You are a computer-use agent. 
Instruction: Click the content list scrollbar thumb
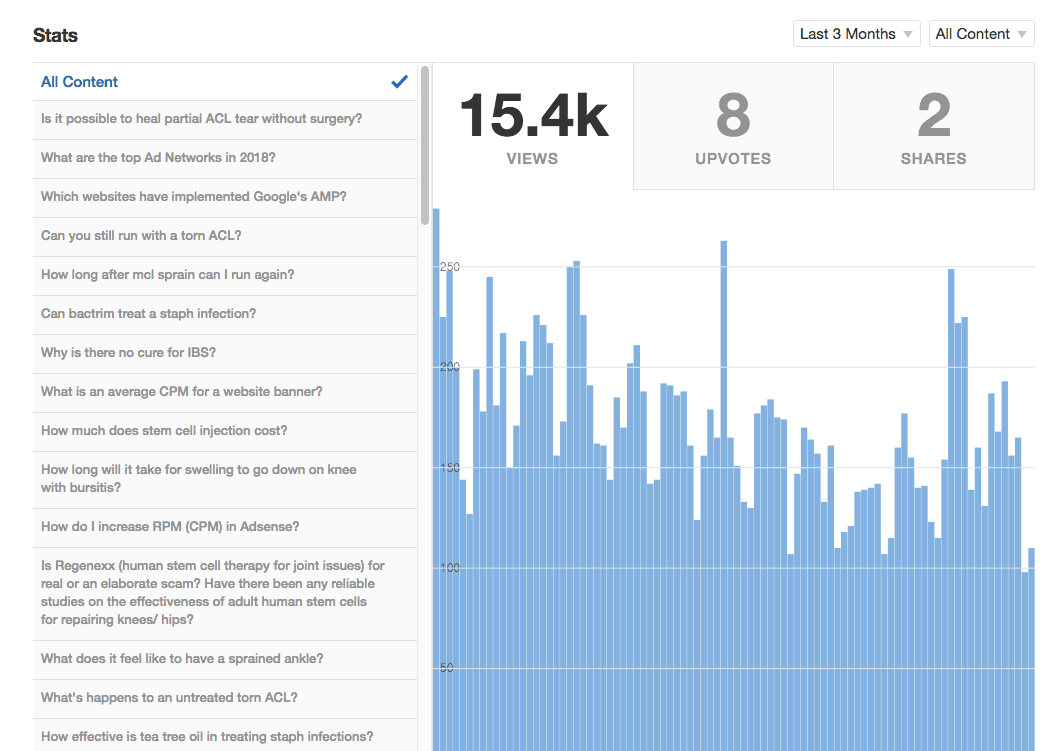coord(425,145)
